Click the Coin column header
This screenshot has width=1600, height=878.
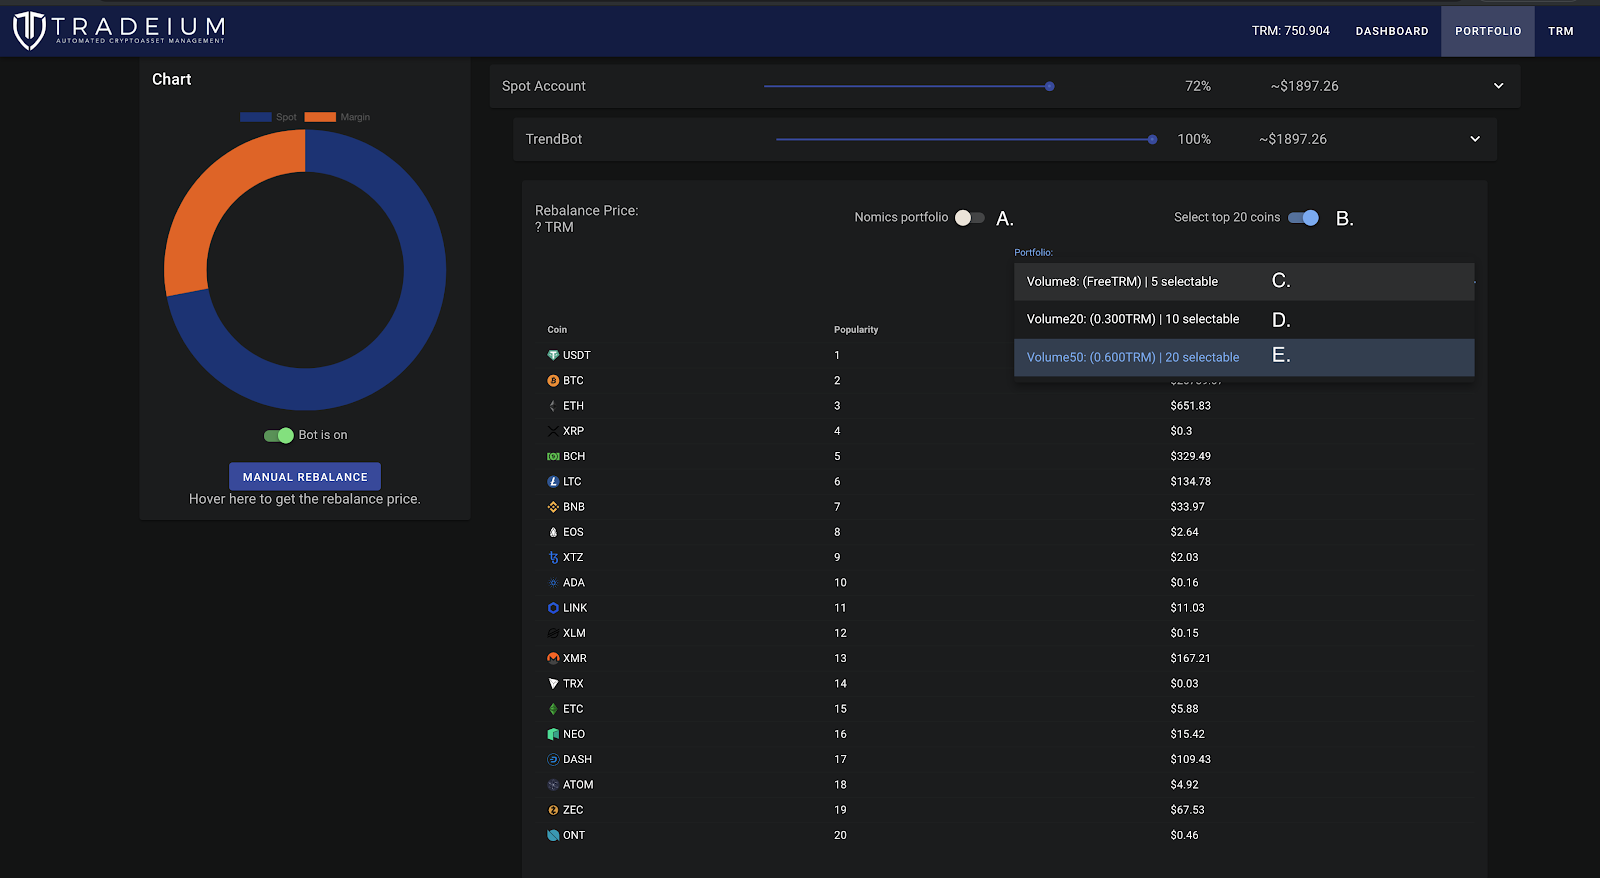[x=557, y=330]
